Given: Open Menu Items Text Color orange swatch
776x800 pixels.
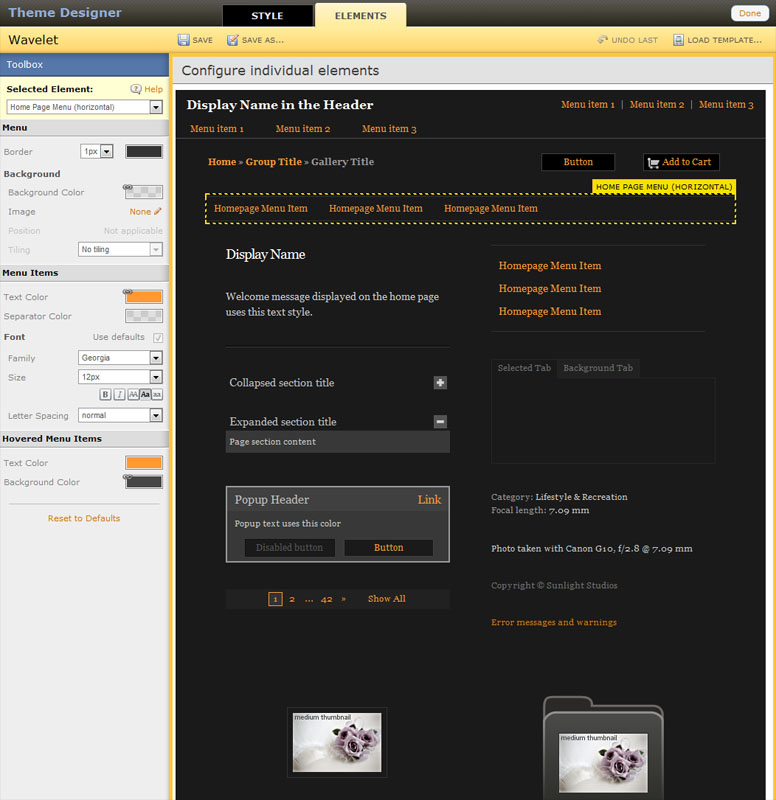Looking at the screenshot, I should [x=144, y=297].
